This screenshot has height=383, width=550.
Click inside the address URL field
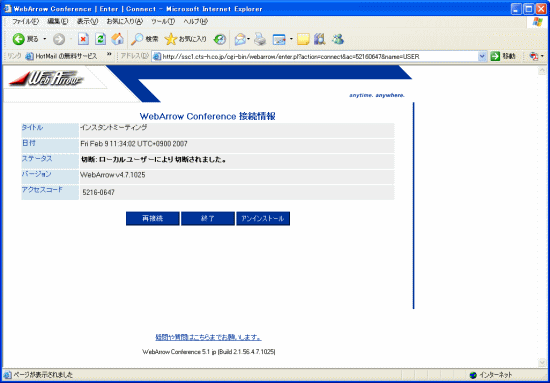[316, 56]
